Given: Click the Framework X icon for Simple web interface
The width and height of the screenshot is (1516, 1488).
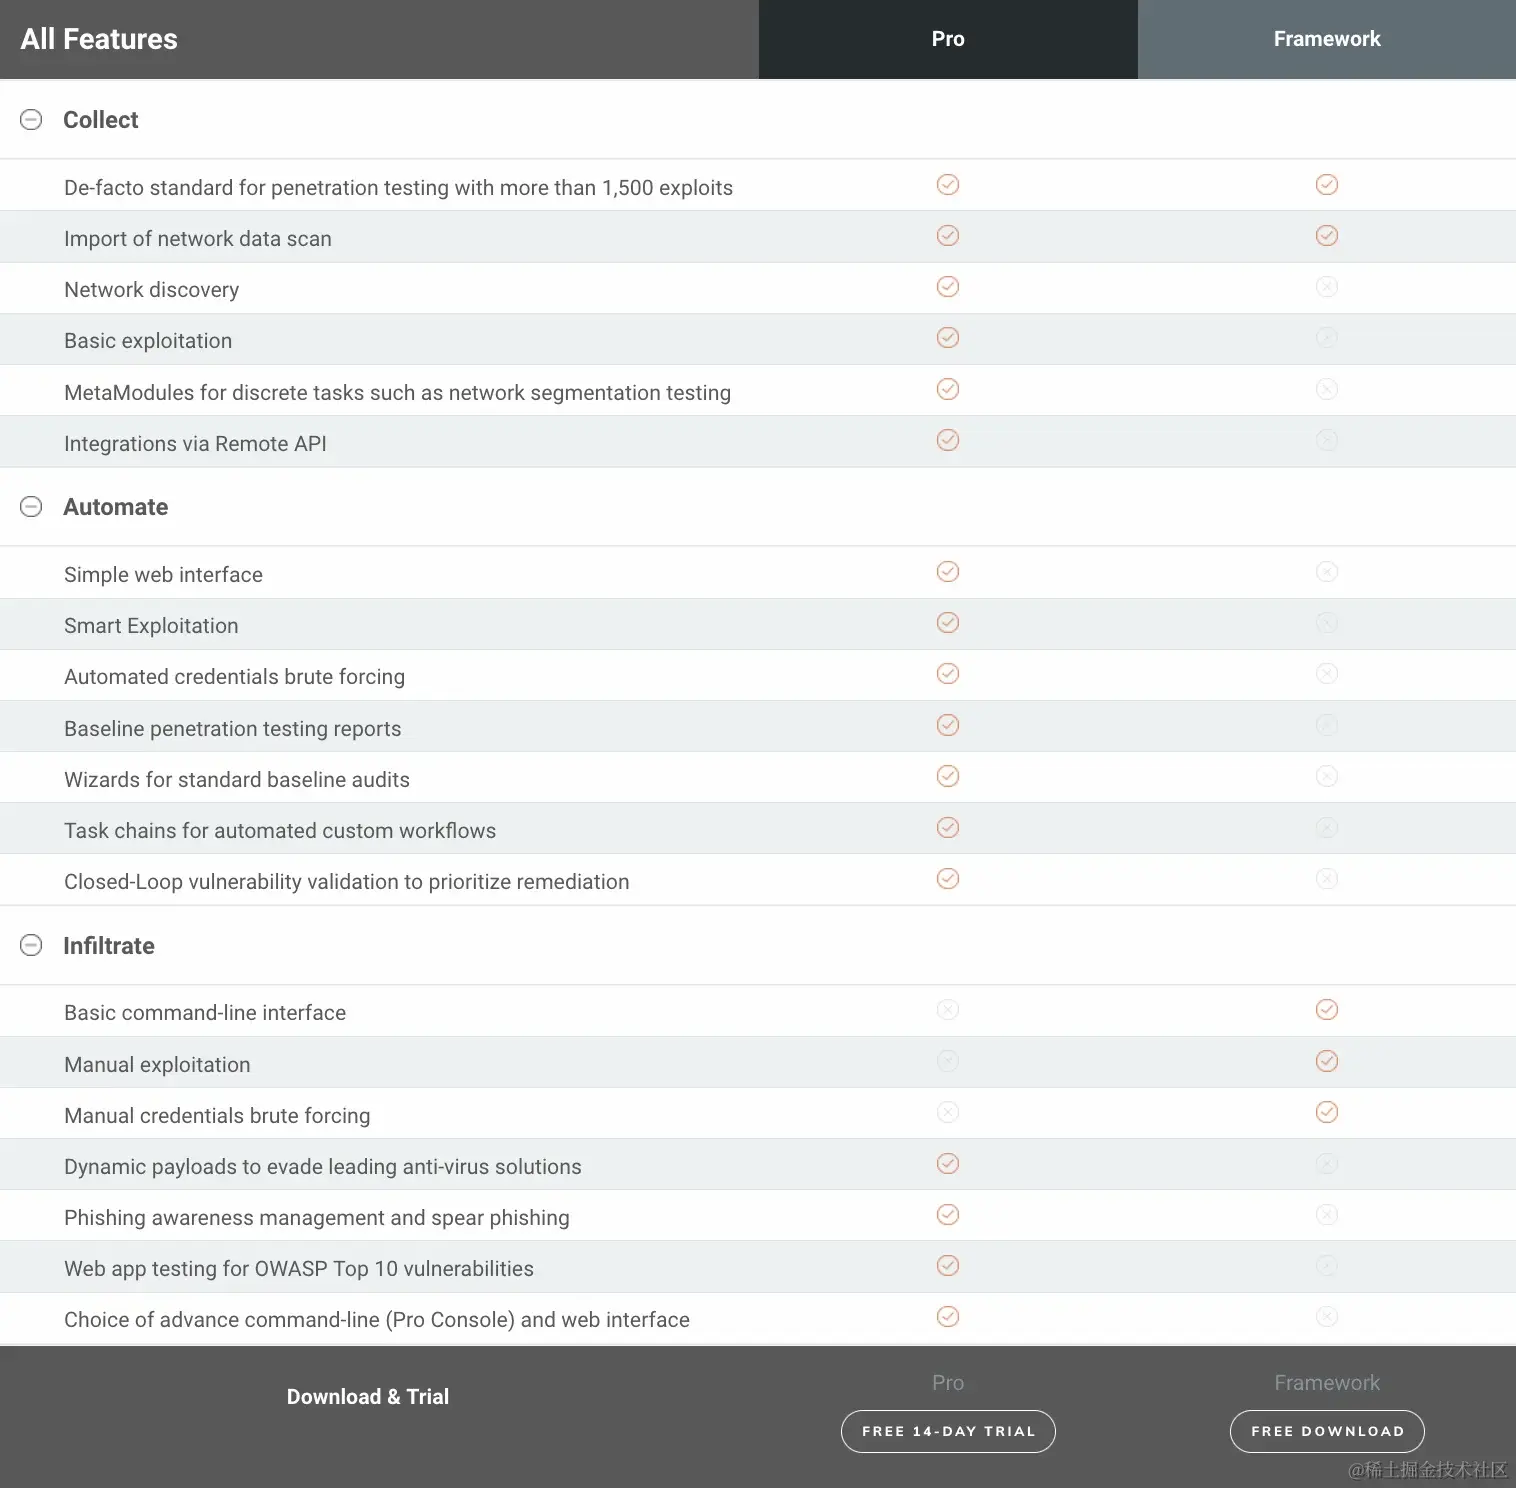Looking at the screenshot, I should (x=1327, y=571).
